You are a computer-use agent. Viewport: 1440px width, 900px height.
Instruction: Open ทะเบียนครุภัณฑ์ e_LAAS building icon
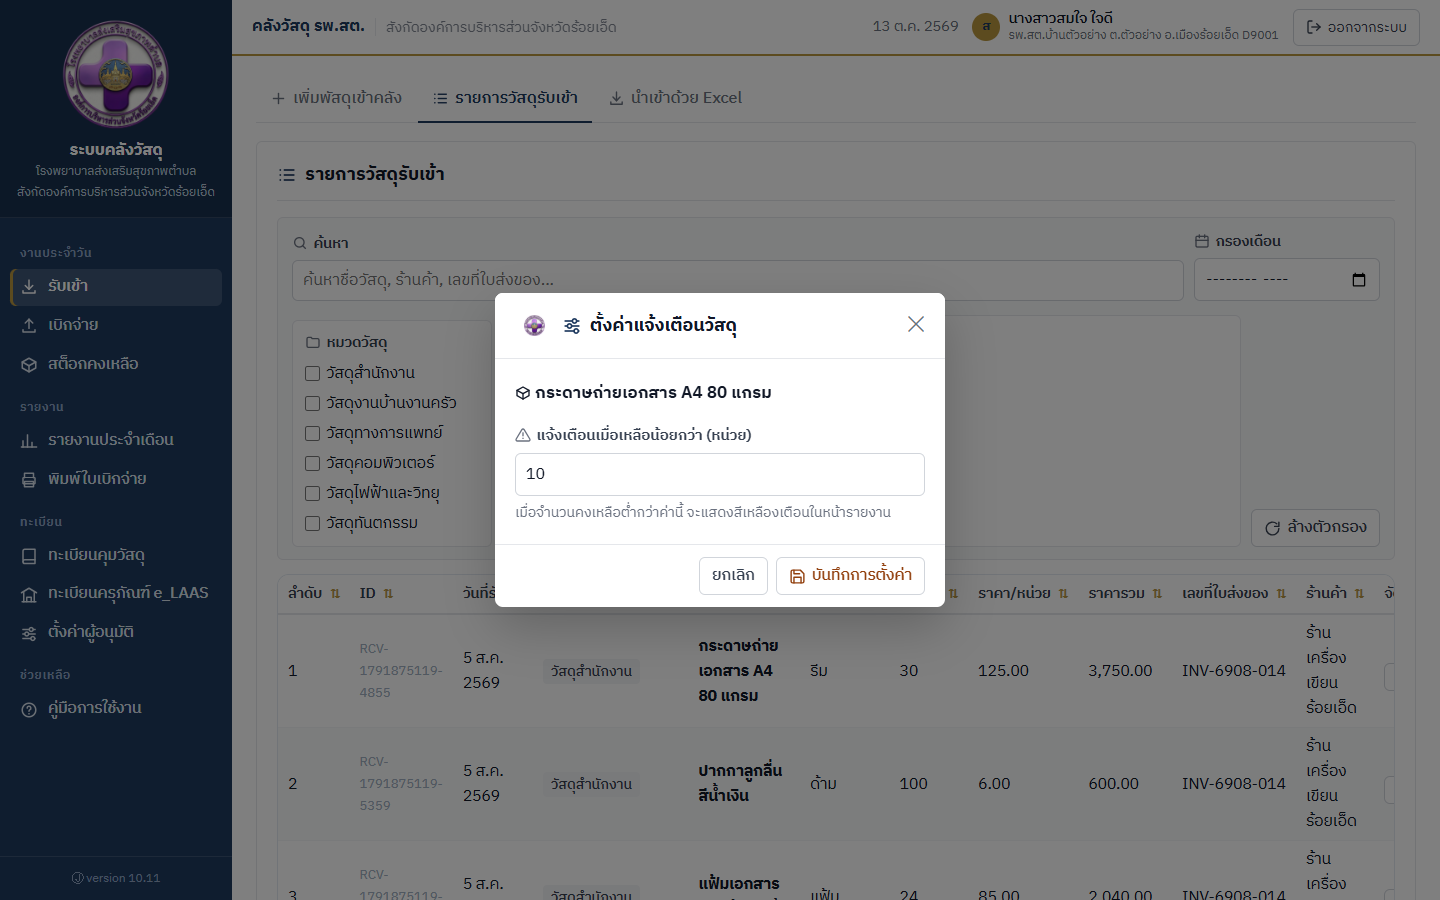click(x=29, y=595)
